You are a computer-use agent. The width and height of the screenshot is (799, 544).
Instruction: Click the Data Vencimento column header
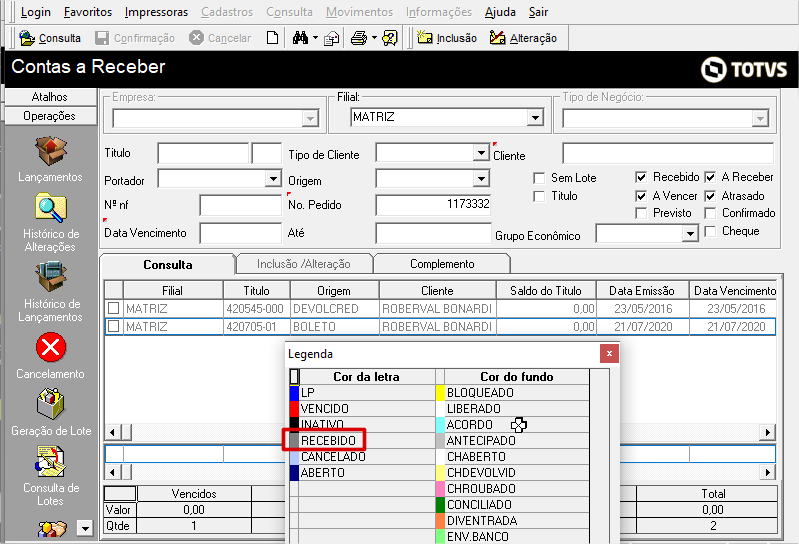[x=734, y=290]
